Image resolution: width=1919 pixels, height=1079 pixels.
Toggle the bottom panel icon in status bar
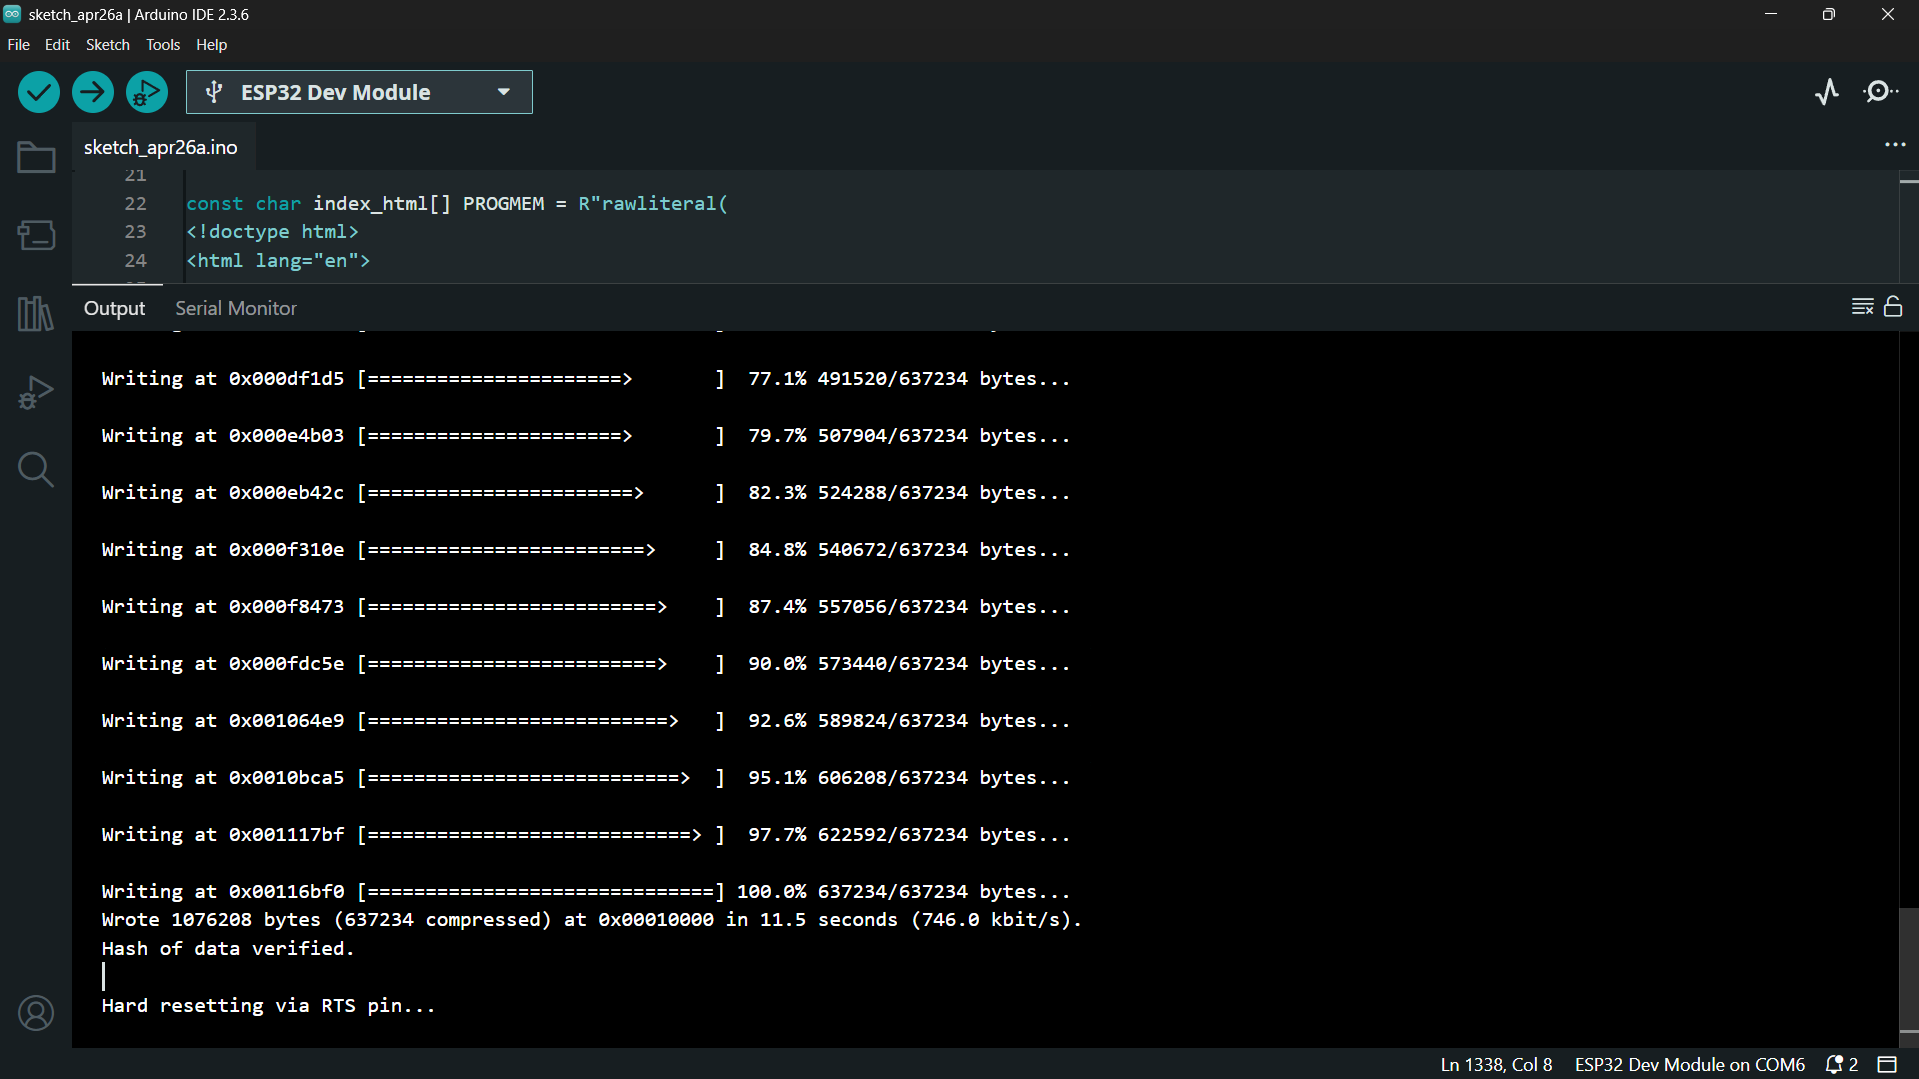1887,1065
